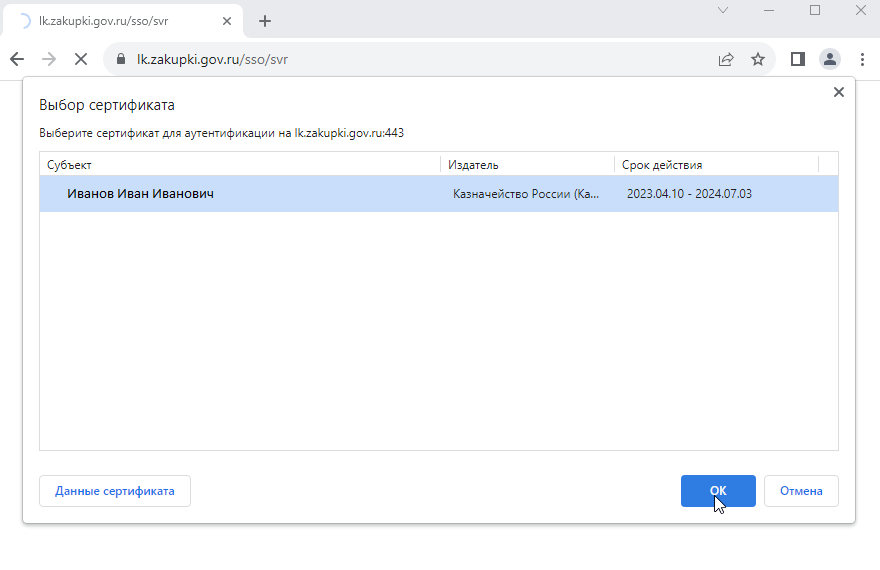Click the OK button to confirm certificate
The image size is (880, 570).
click(717, 491)
